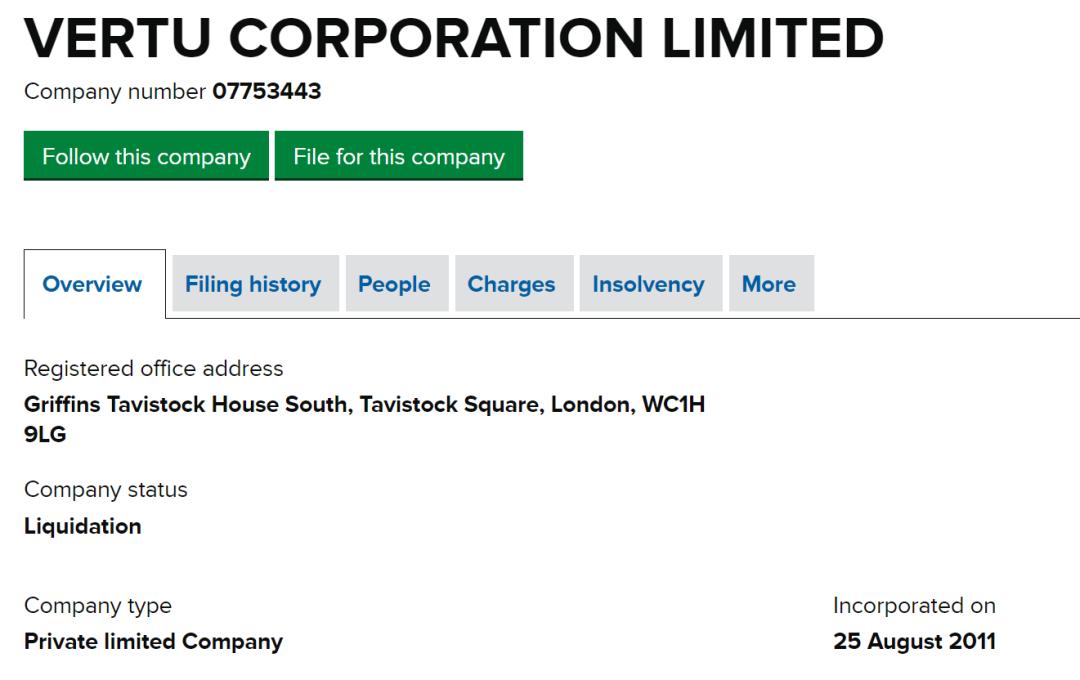Select the Overview tab
The image size is (1080, 680).
(92, 284)
